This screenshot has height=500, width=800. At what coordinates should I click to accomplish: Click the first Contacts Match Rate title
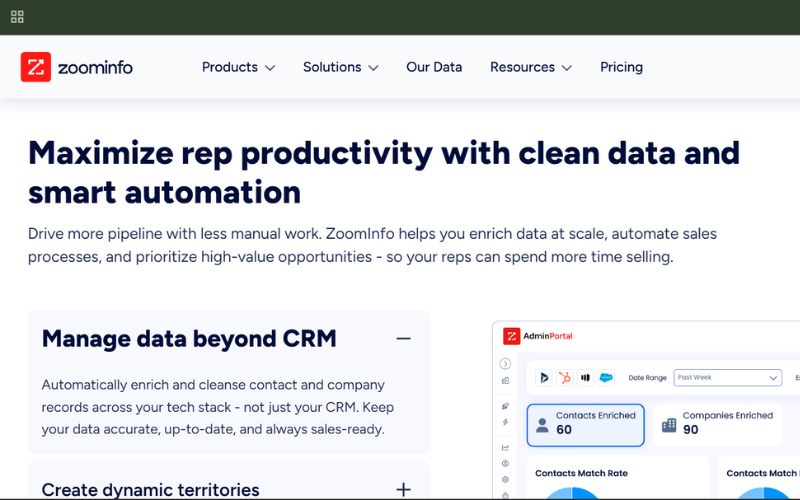(581, 473)
